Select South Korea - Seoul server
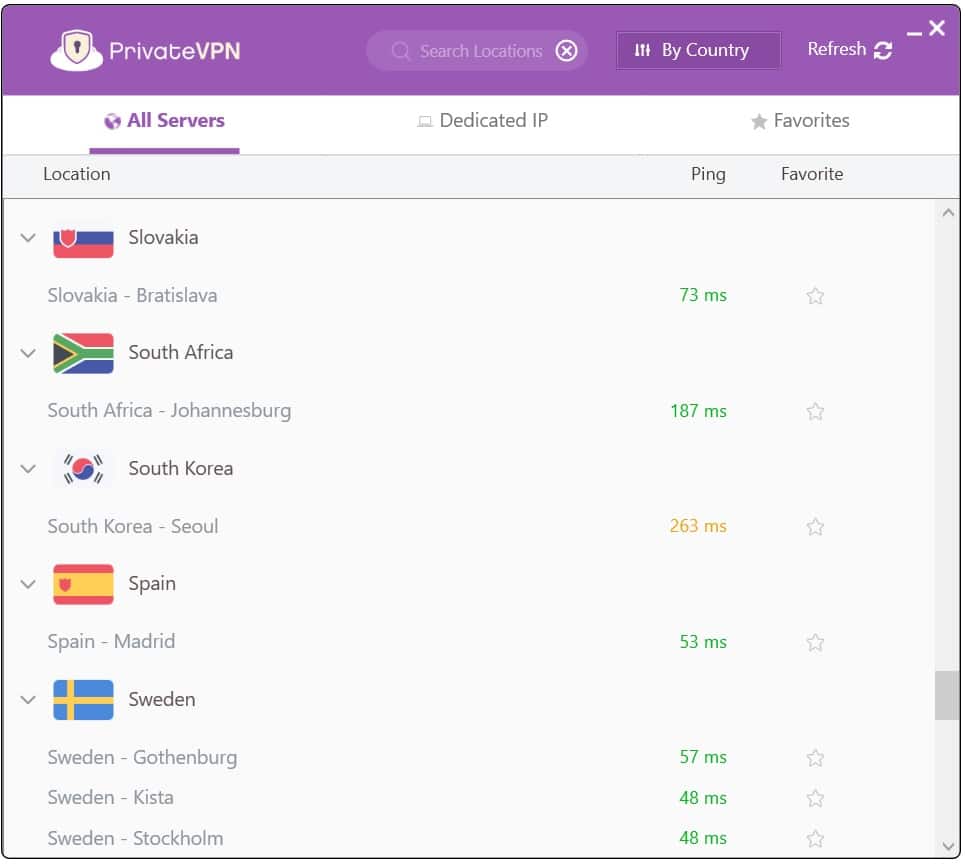 (x=133, y=526)
